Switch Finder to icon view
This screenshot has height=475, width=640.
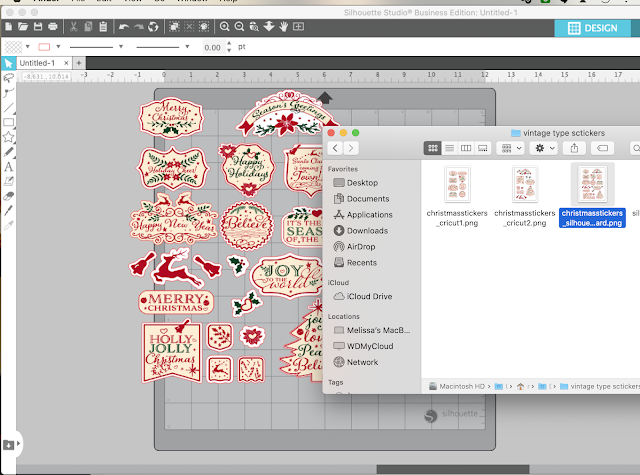click(x=433, y=148)
